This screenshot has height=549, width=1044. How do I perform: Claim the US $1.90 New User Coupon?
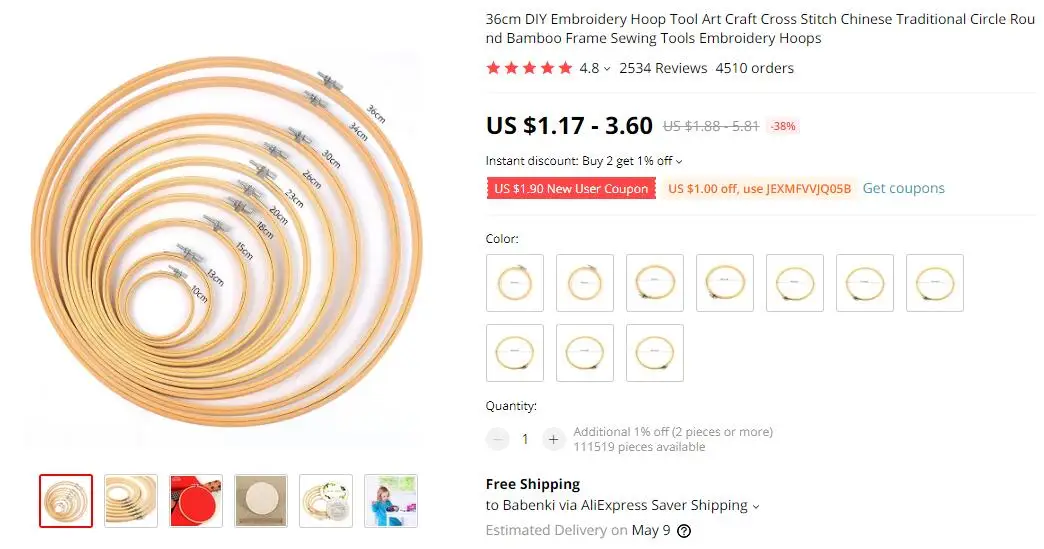coord(571,188)
